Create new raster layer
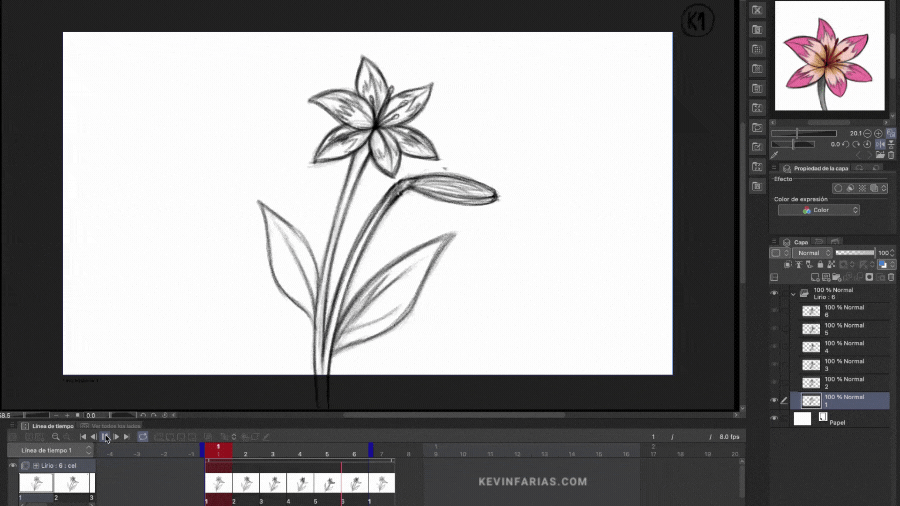Viewport: 900px width, 506px height. pyautogui.click(x=815, y=278)
